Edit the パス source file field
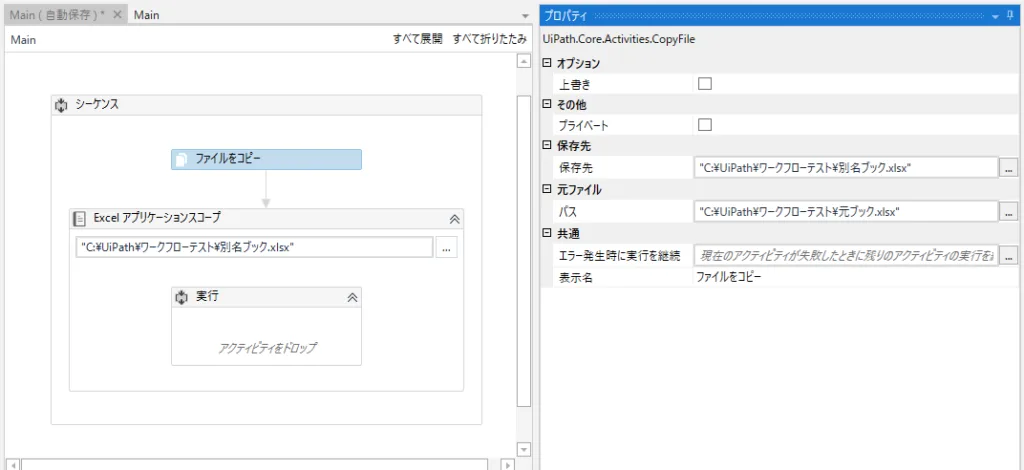The height and width of the screenshot is (470, 1024). coord(846,212)
